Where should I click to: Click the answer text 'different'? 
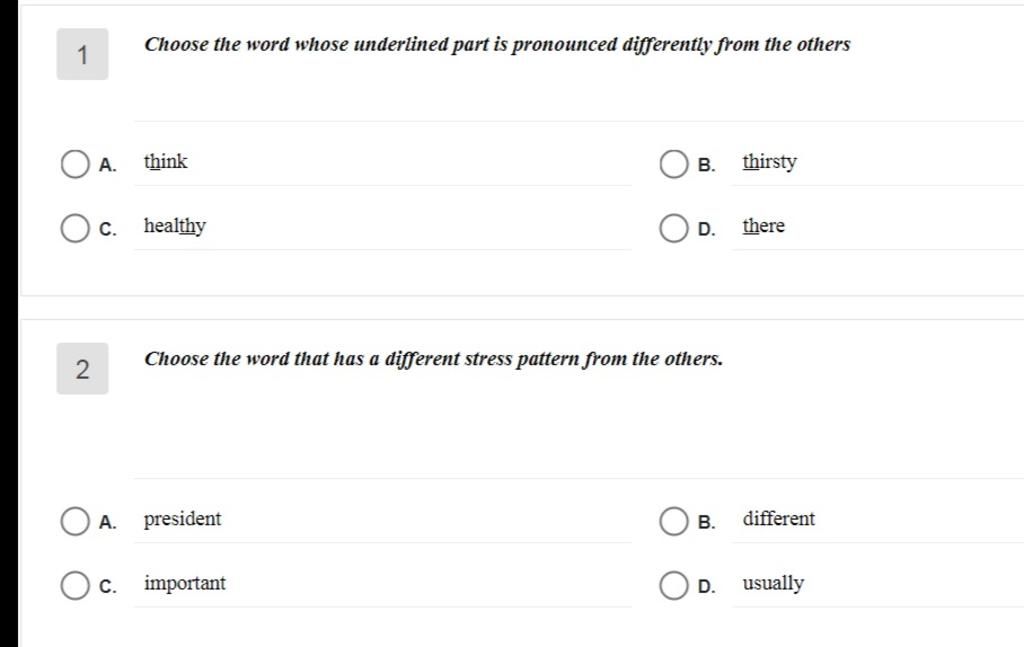tap(778, 518)
